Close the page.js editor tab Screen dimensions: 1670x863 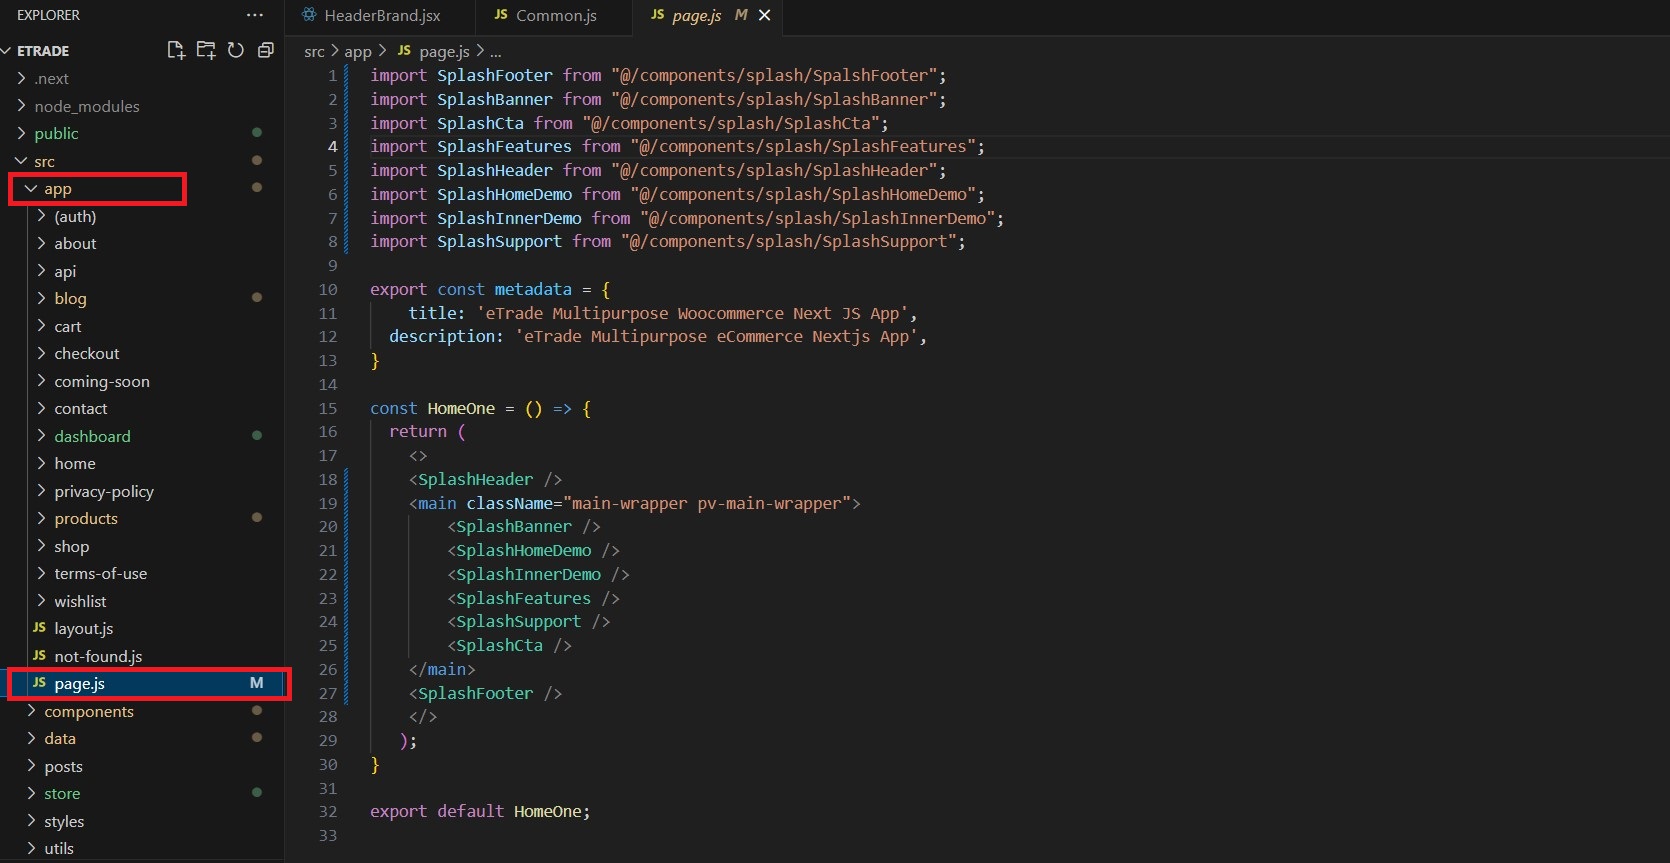coord(765,15)
